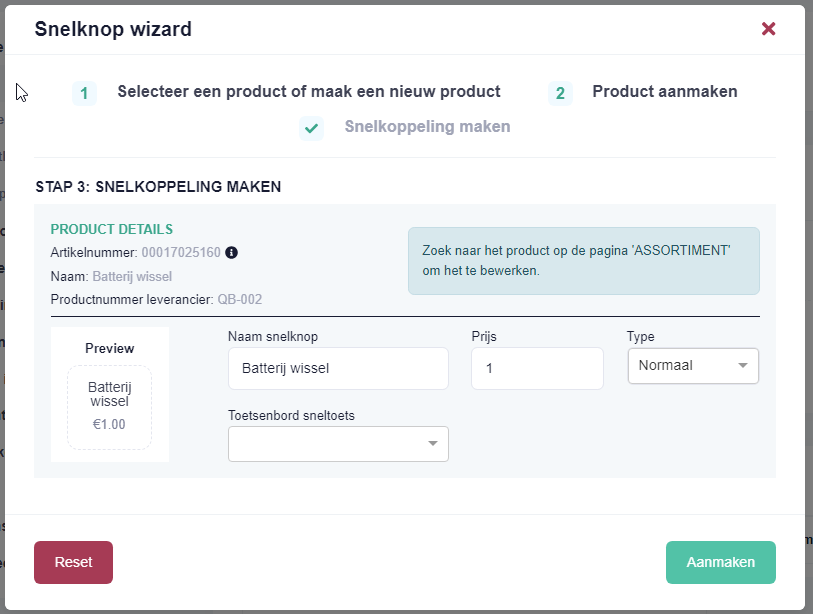Screen dimensions: 813x614
Task: Click the ASSORTIMENT info message box
Action: 584,261
